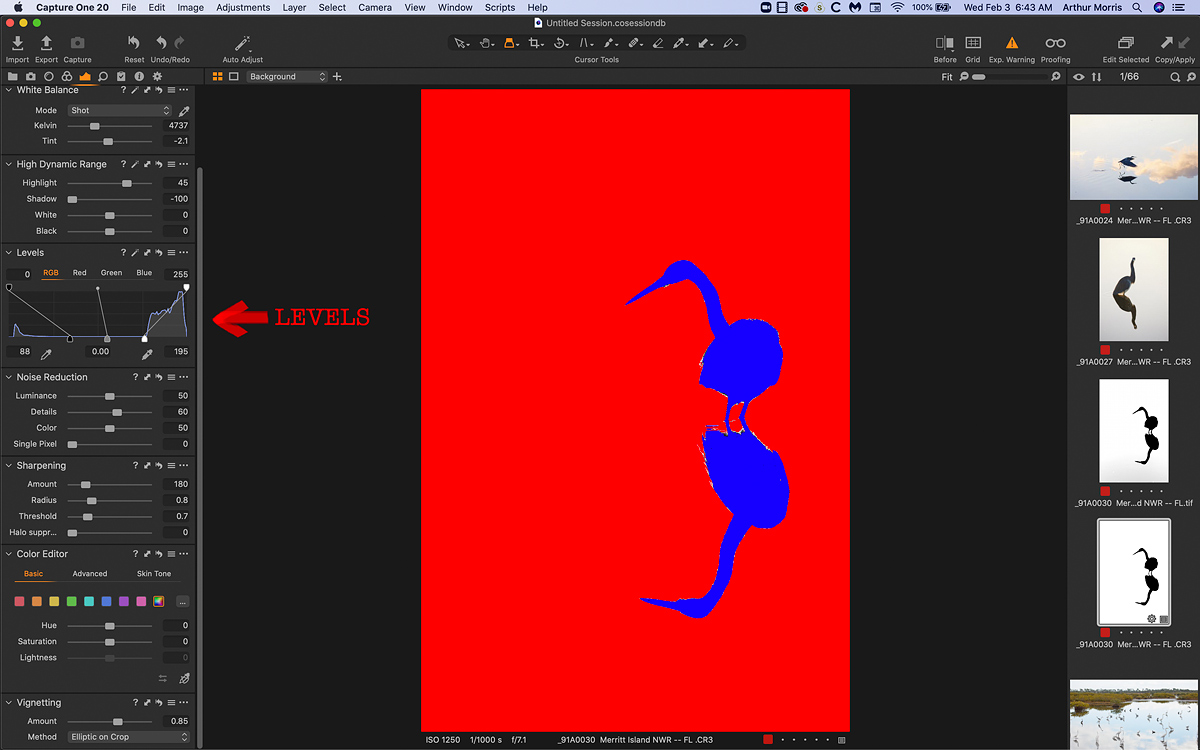This screenshot has height=750, width=1200.
Task: Select the Pan hand cursor tool
Action: click(486, 43)
